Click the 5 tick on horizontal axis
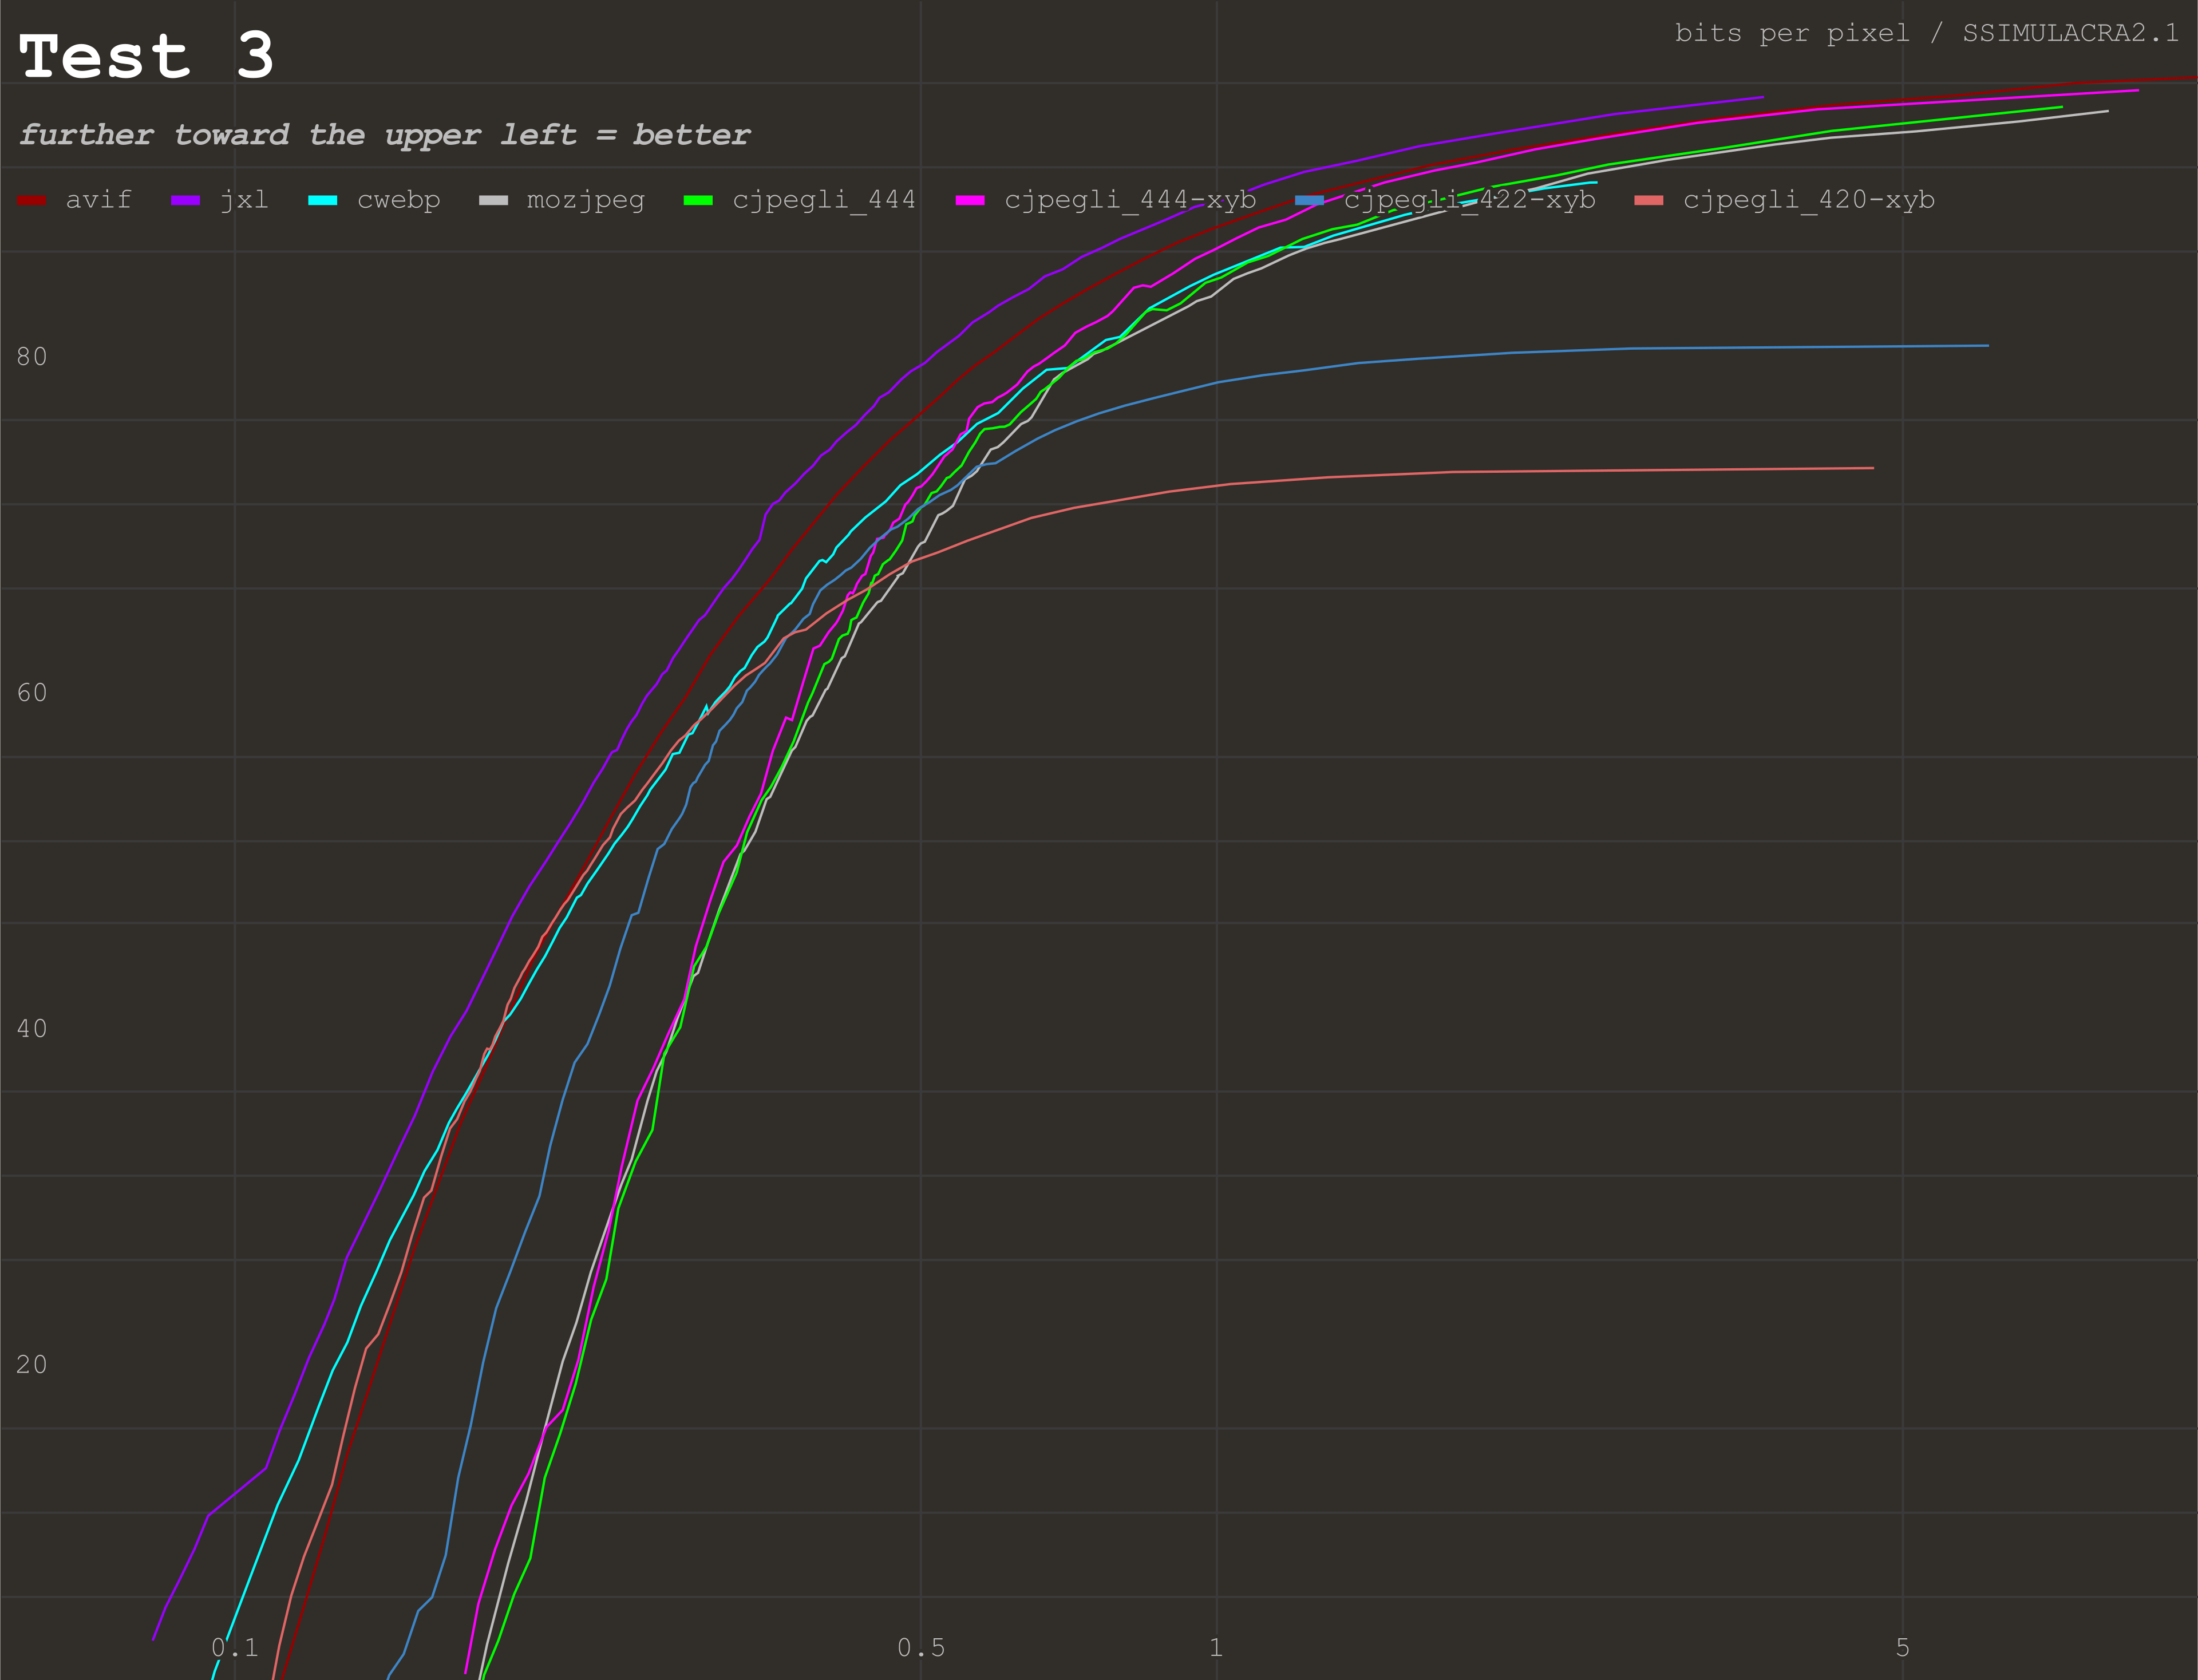Screen dimensions: 2198x1680 1902,1647
